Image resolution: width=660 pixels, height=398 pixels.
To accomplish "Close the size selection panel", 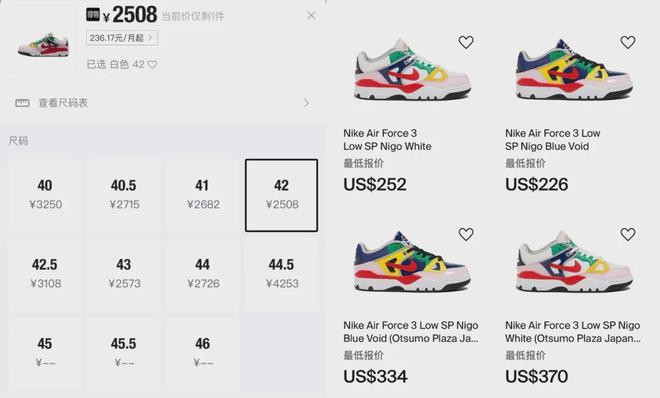I will pos(311,16).
